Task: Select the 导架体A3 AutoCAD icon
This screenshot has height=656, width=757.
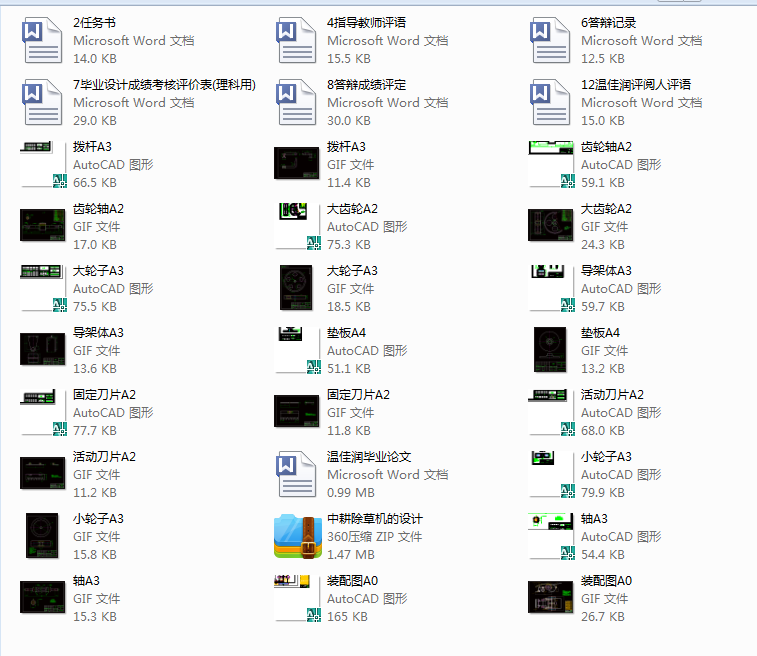Action: coord(551,288)
